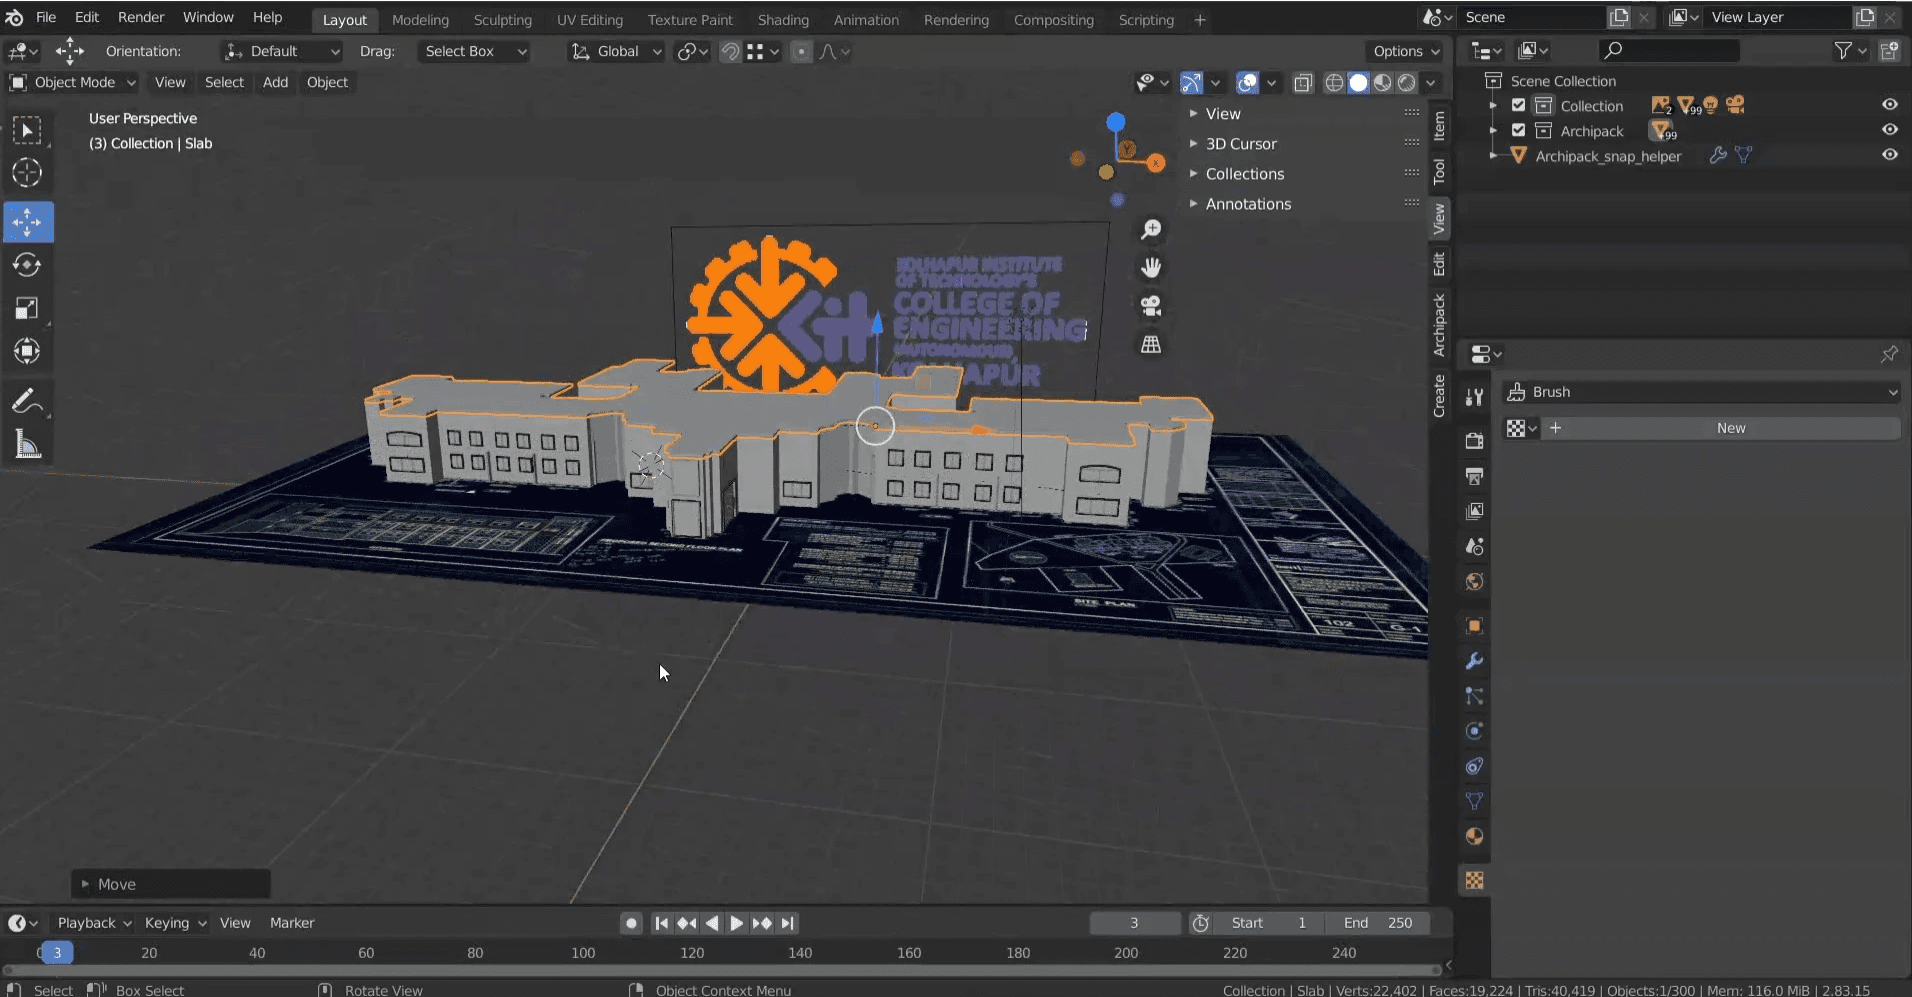The height and width of the screenshot is (997, 1912).
Task: Select the Move tool
Action: click(27, 222)
